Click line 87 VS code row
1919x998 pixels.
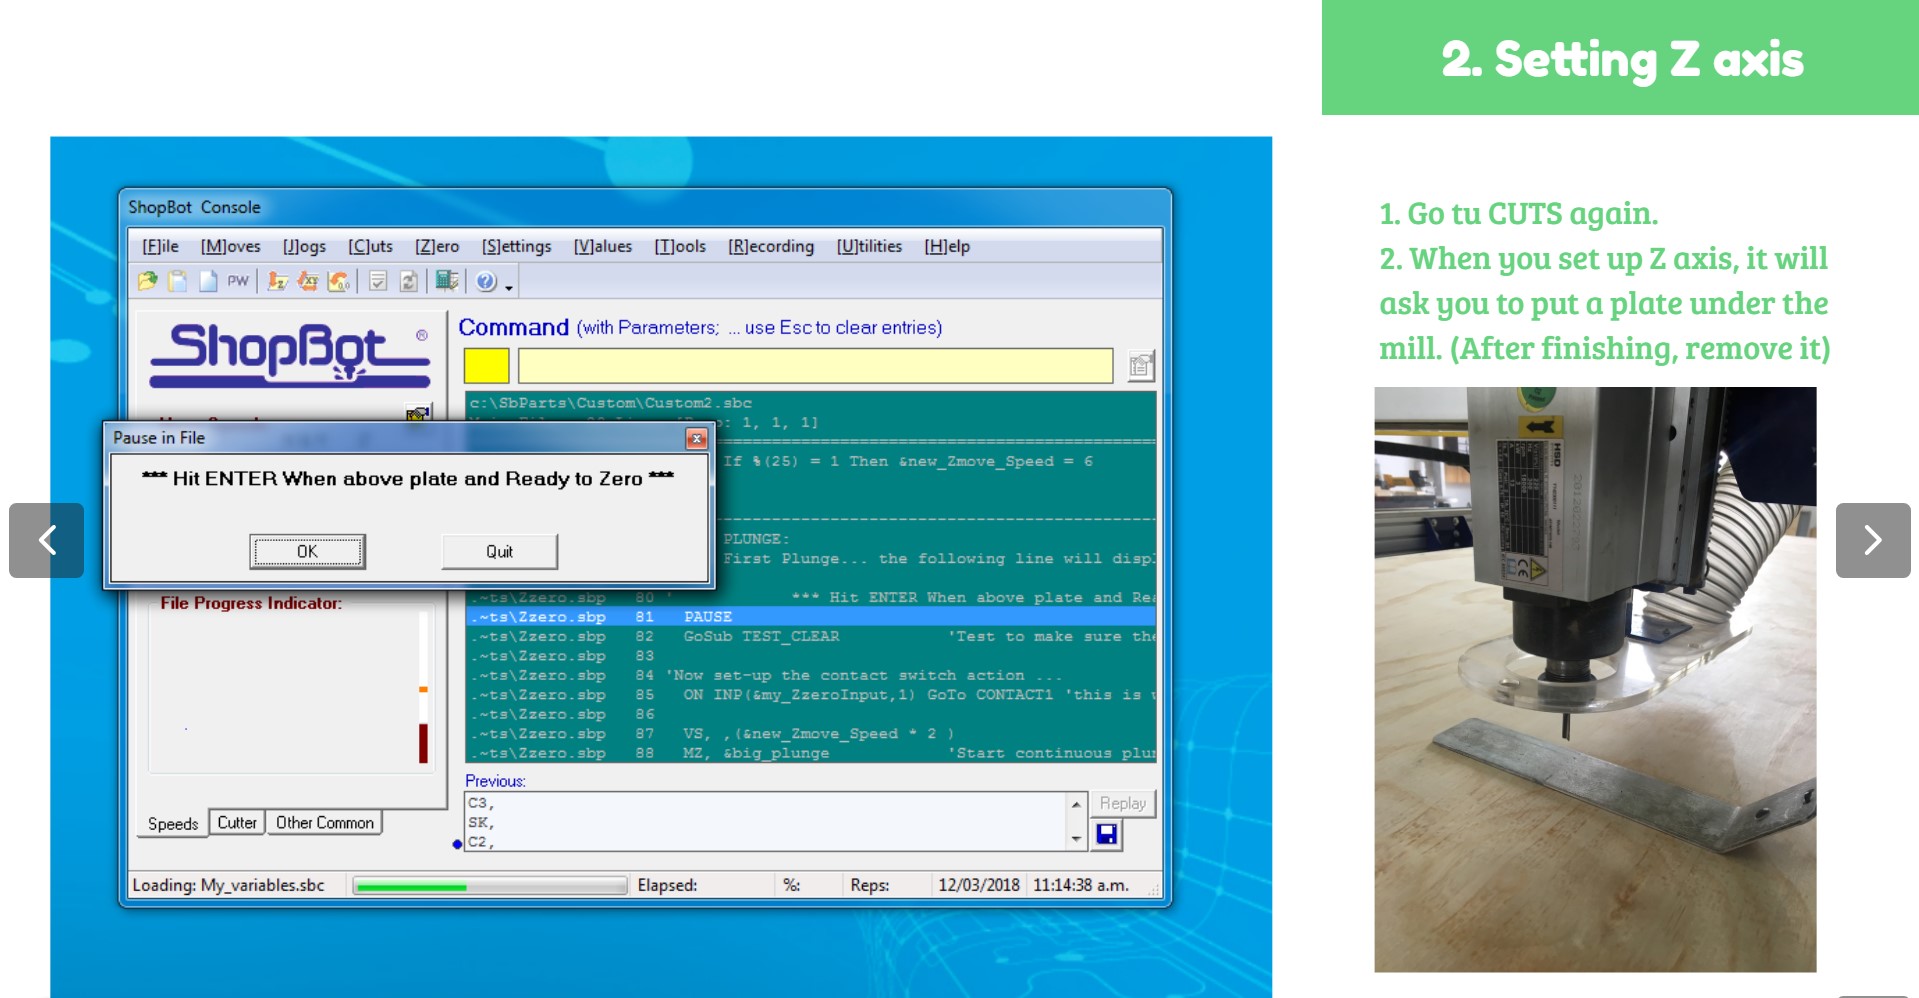point(811,734)
